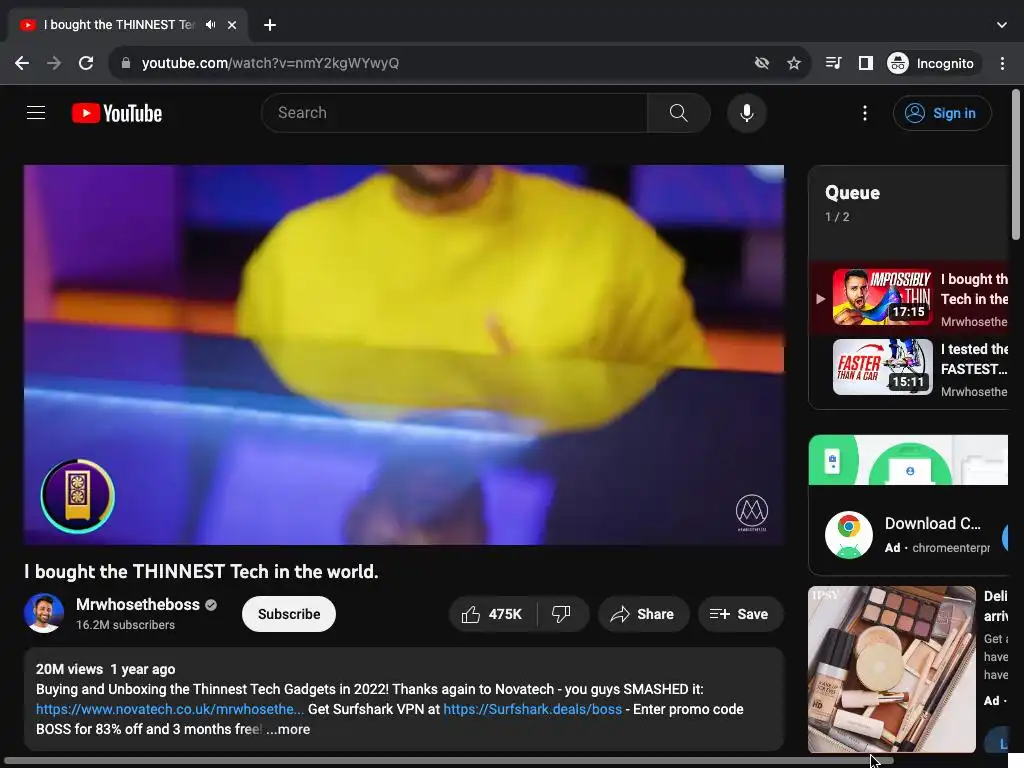
Task: Click the third-party cookies blocked eye icon
Action: point(761,63)
